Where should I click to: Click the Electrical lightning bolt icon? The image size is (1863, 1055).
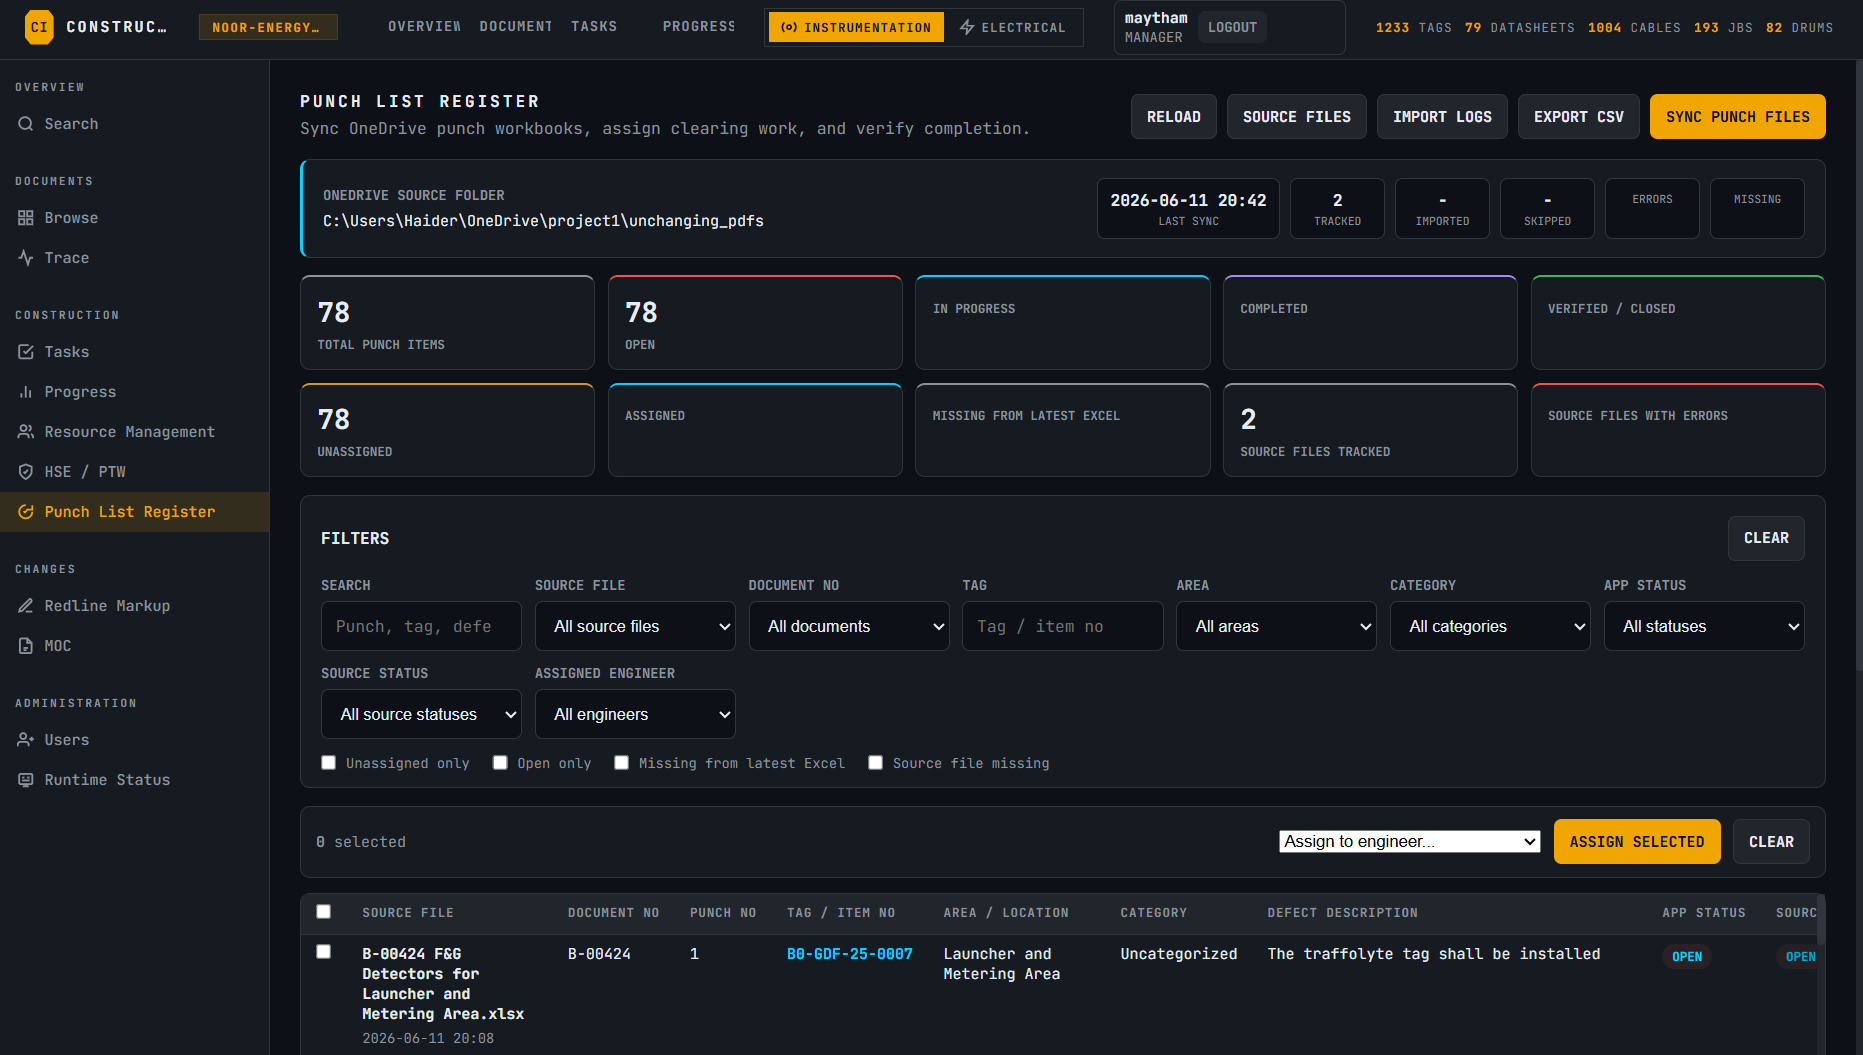[x=967, y=27]
